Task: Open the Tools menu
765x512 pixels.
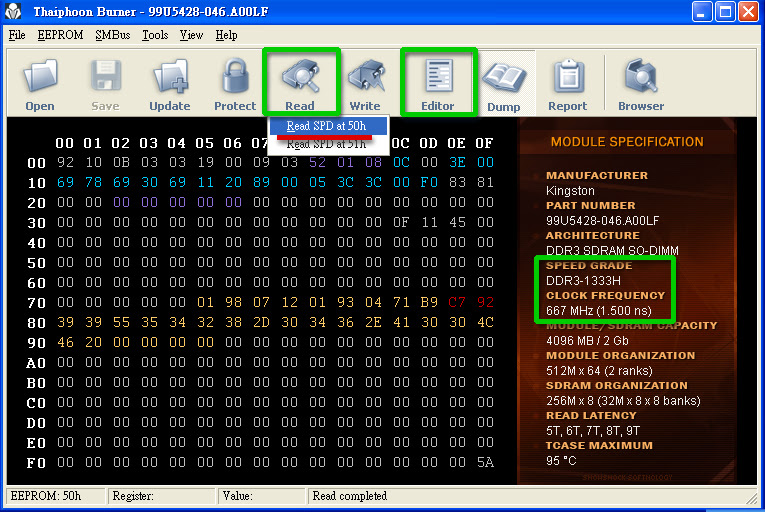Action: click(155, 35)
